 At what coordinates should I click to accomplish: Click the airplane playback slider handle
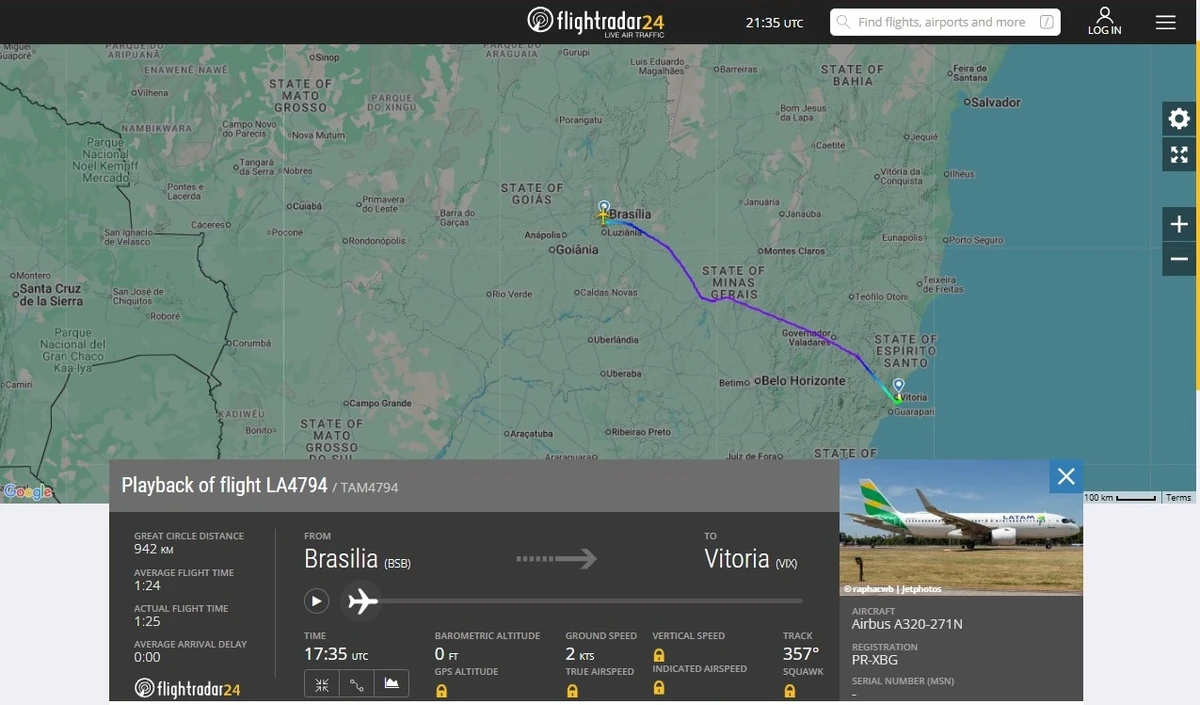pos(362,601)
